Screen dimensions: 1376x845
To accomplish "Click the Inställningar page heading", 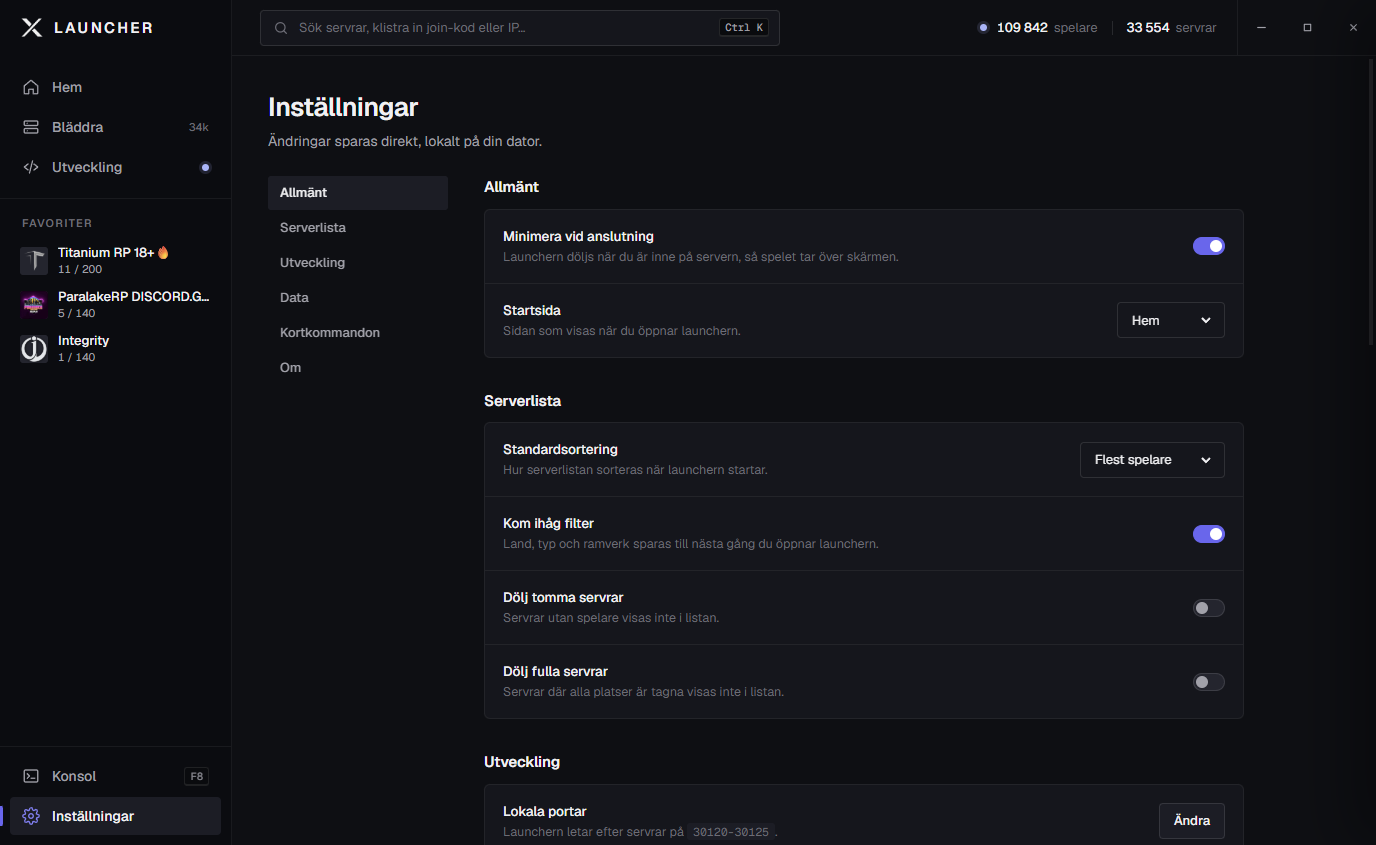I will tap(343, 107).
